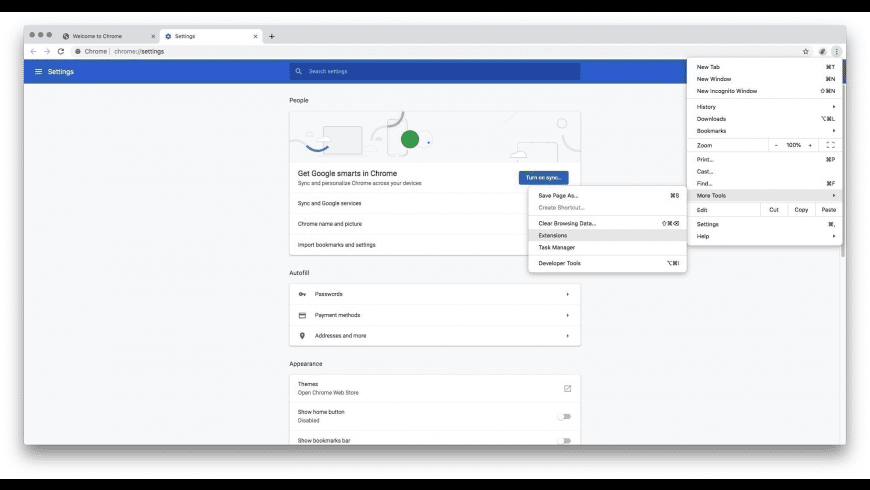Click Turn on sync button

(x=543, y=178)
